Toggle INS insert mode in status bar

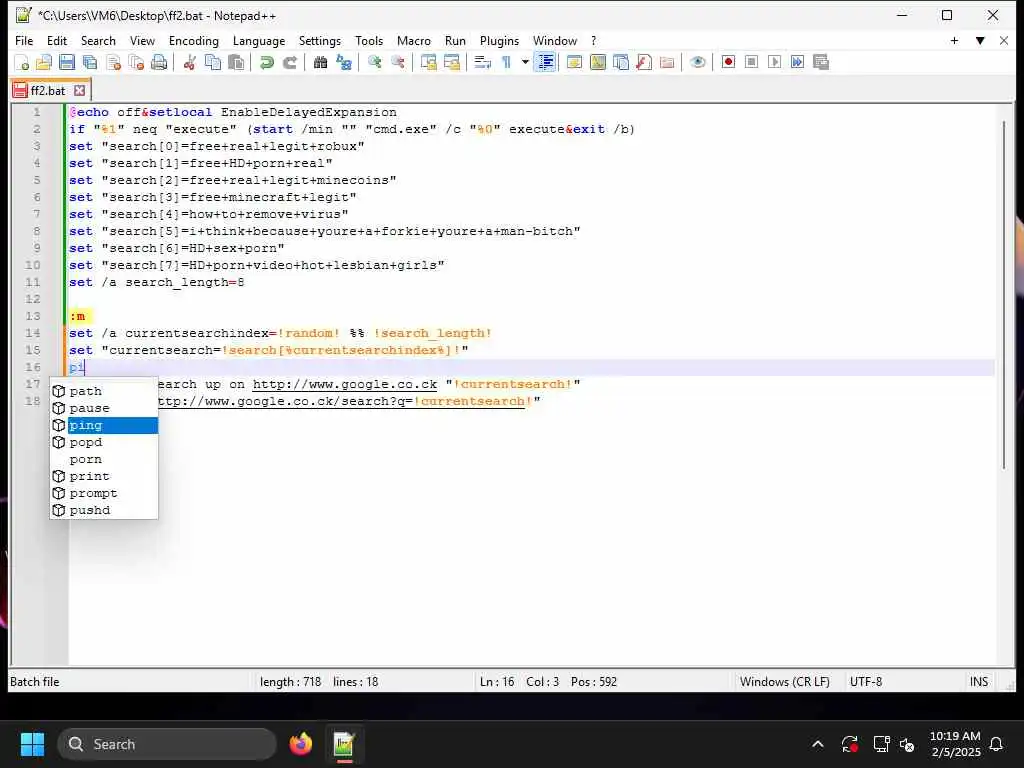click(978, 682)
